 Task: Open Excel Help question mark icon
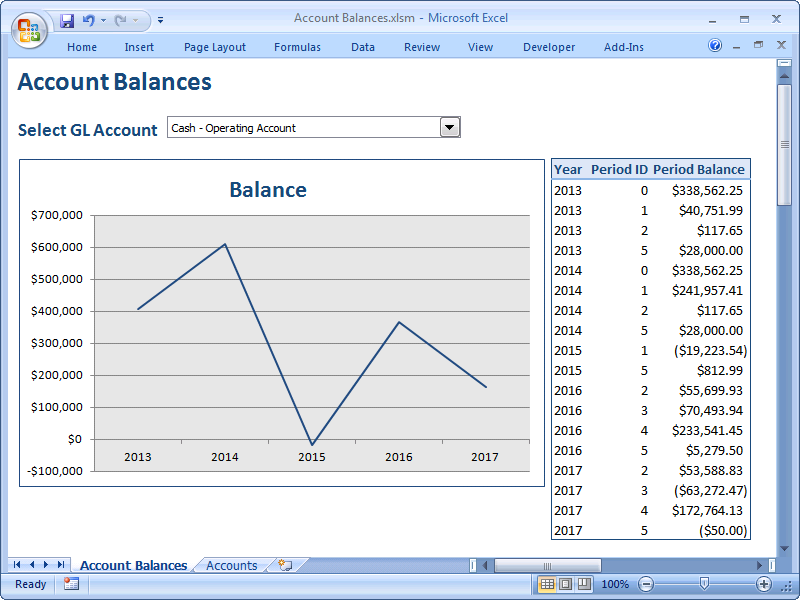point(715,46)
